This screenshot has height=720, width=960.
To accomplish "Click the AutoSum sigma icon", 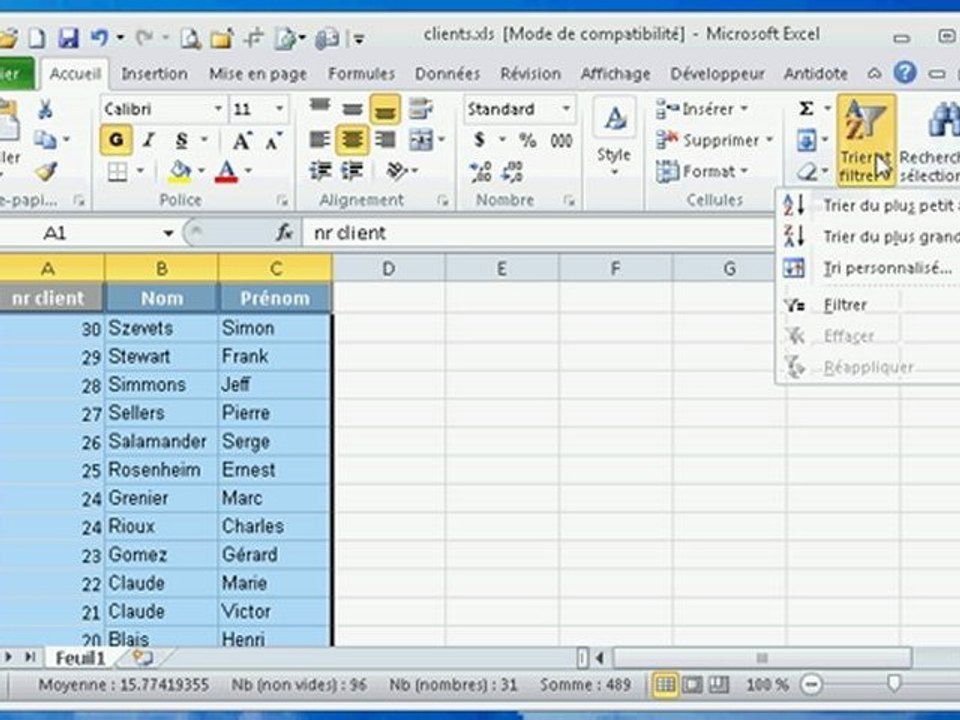I will point(806,109).
